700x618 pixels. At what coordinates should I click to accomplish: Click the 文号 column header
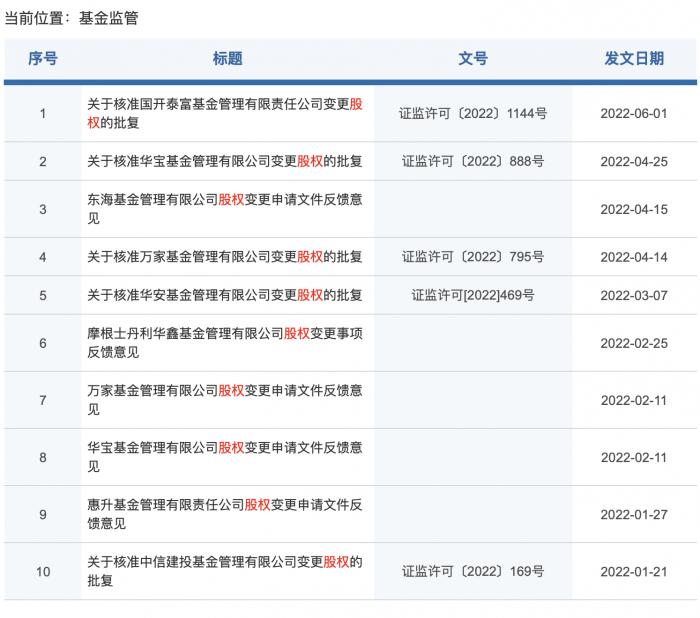[x=472, y=59]
